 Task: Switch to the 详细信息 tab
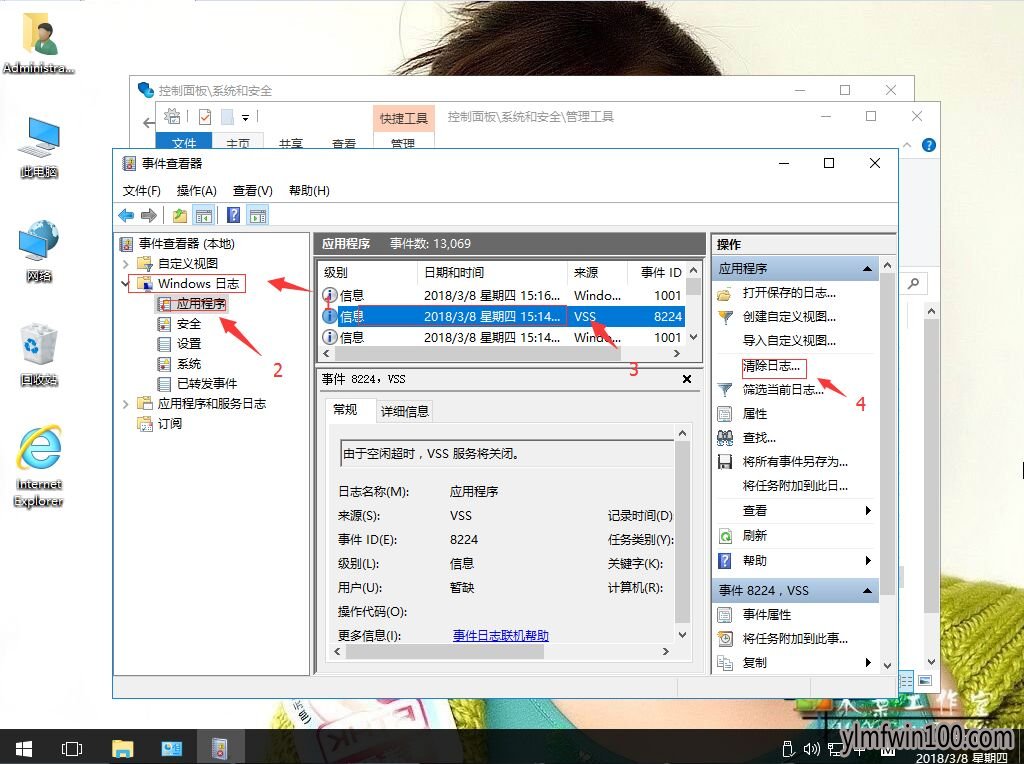(x=405, y=411)
